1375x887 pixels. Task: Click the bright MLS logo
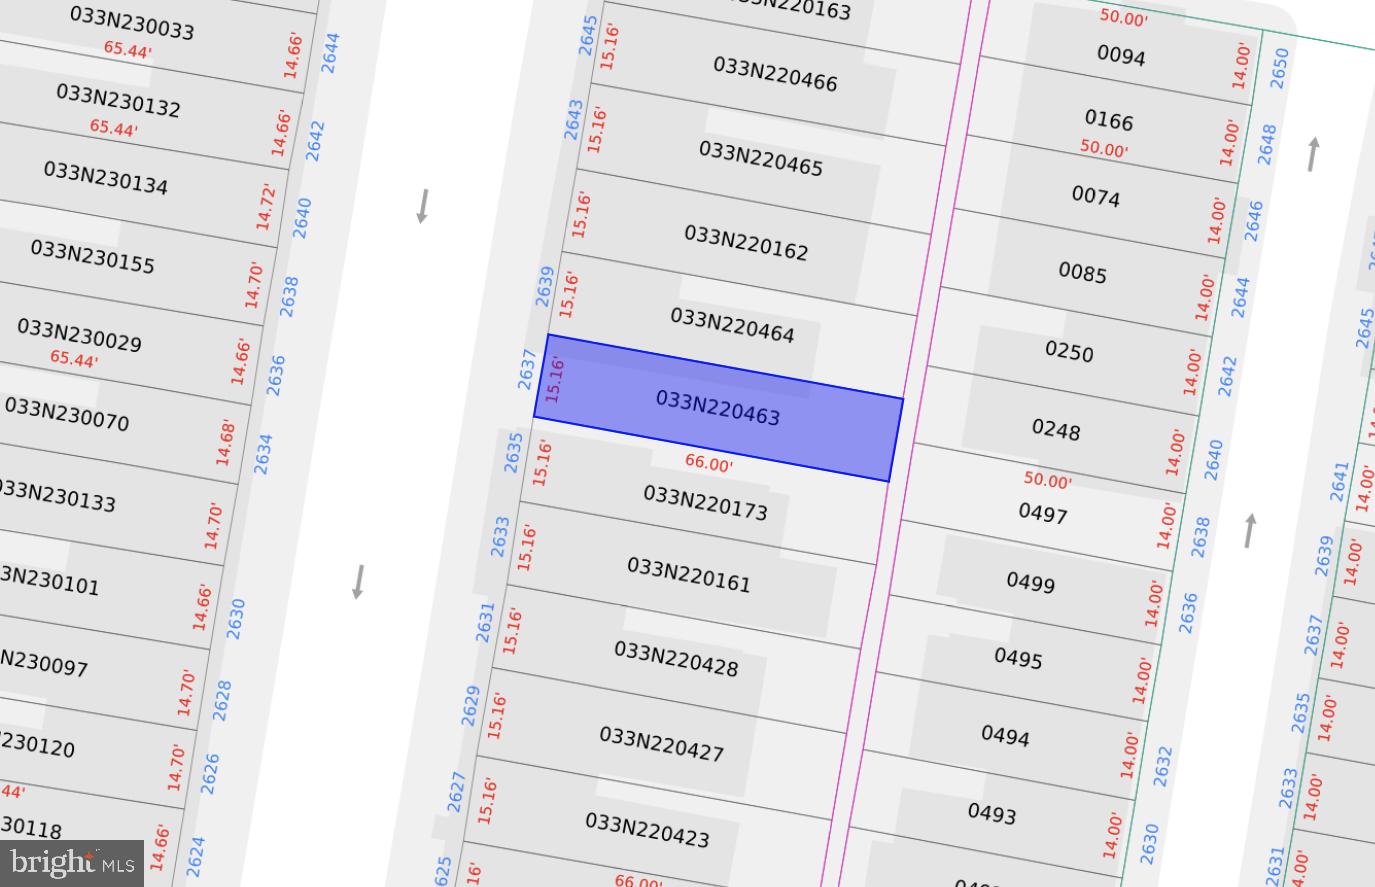pos(72,863)
